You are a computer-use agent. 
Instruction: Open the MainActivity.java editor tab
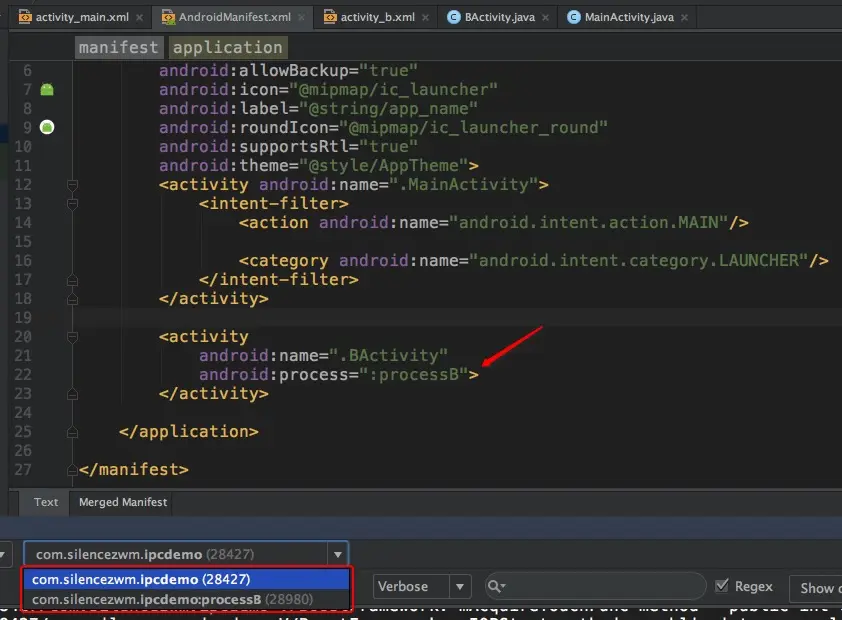[629, 17]
